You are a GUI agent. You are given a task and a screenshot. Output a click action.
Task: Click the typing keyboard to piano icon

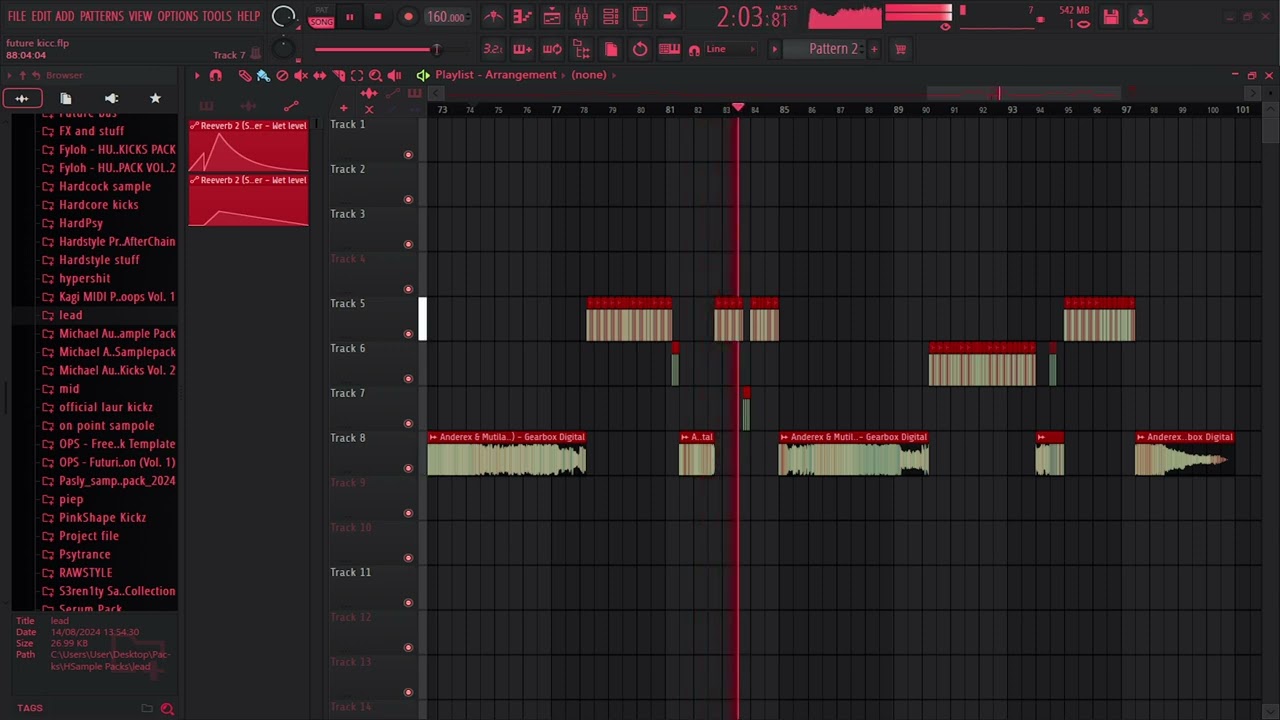669,49
